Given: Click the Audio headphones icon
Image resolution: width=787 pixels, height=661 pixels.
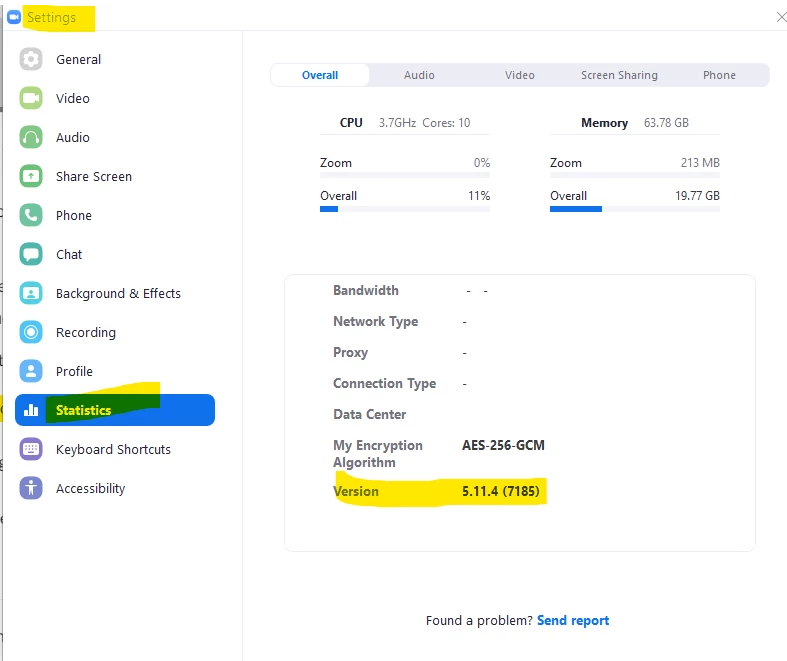Looking at the screenshot, I should (x=31, y=137).
